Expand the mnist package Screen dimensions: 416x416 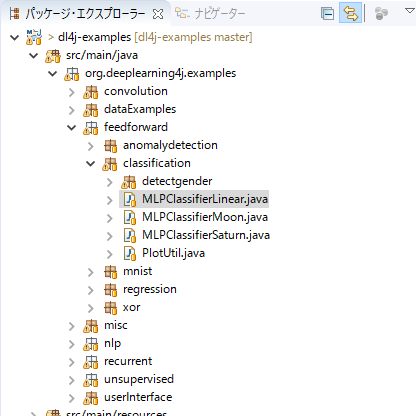pos(91,272)
